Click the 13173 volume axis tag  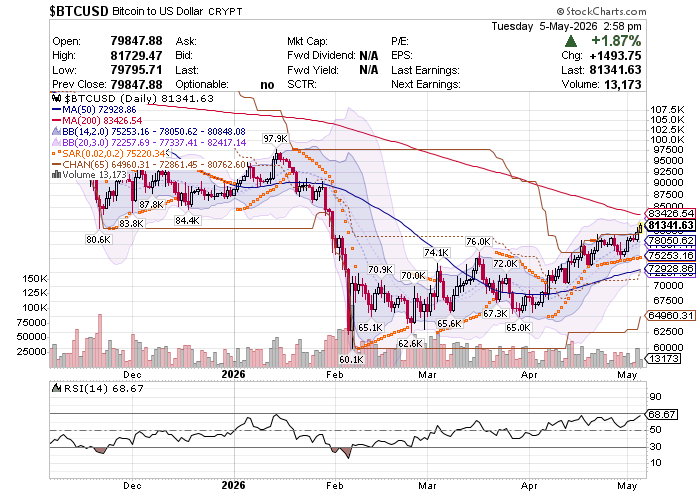(663, 358)
